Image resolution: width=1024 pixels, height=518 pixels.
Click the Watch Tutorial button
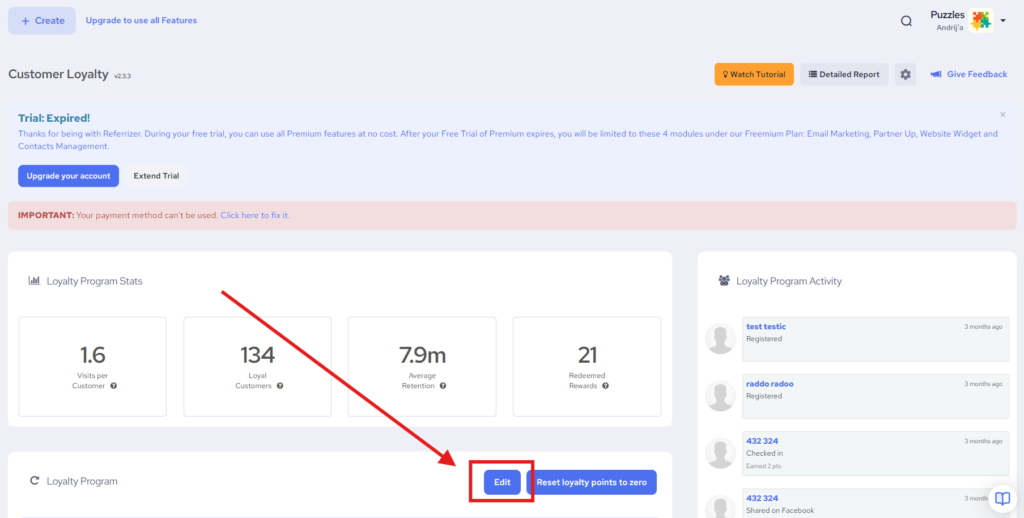tap(754, 74)
